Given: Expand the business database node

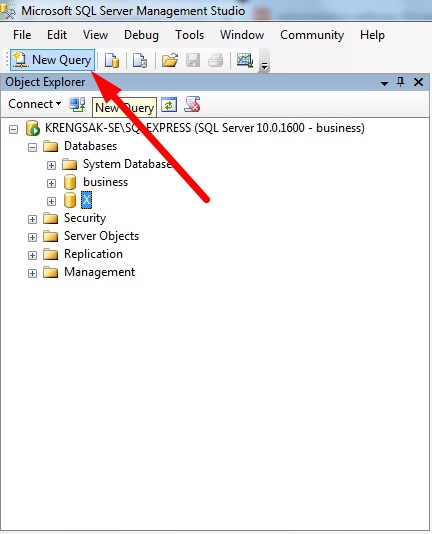Looking at the screenshot, I should coord(51,184).
